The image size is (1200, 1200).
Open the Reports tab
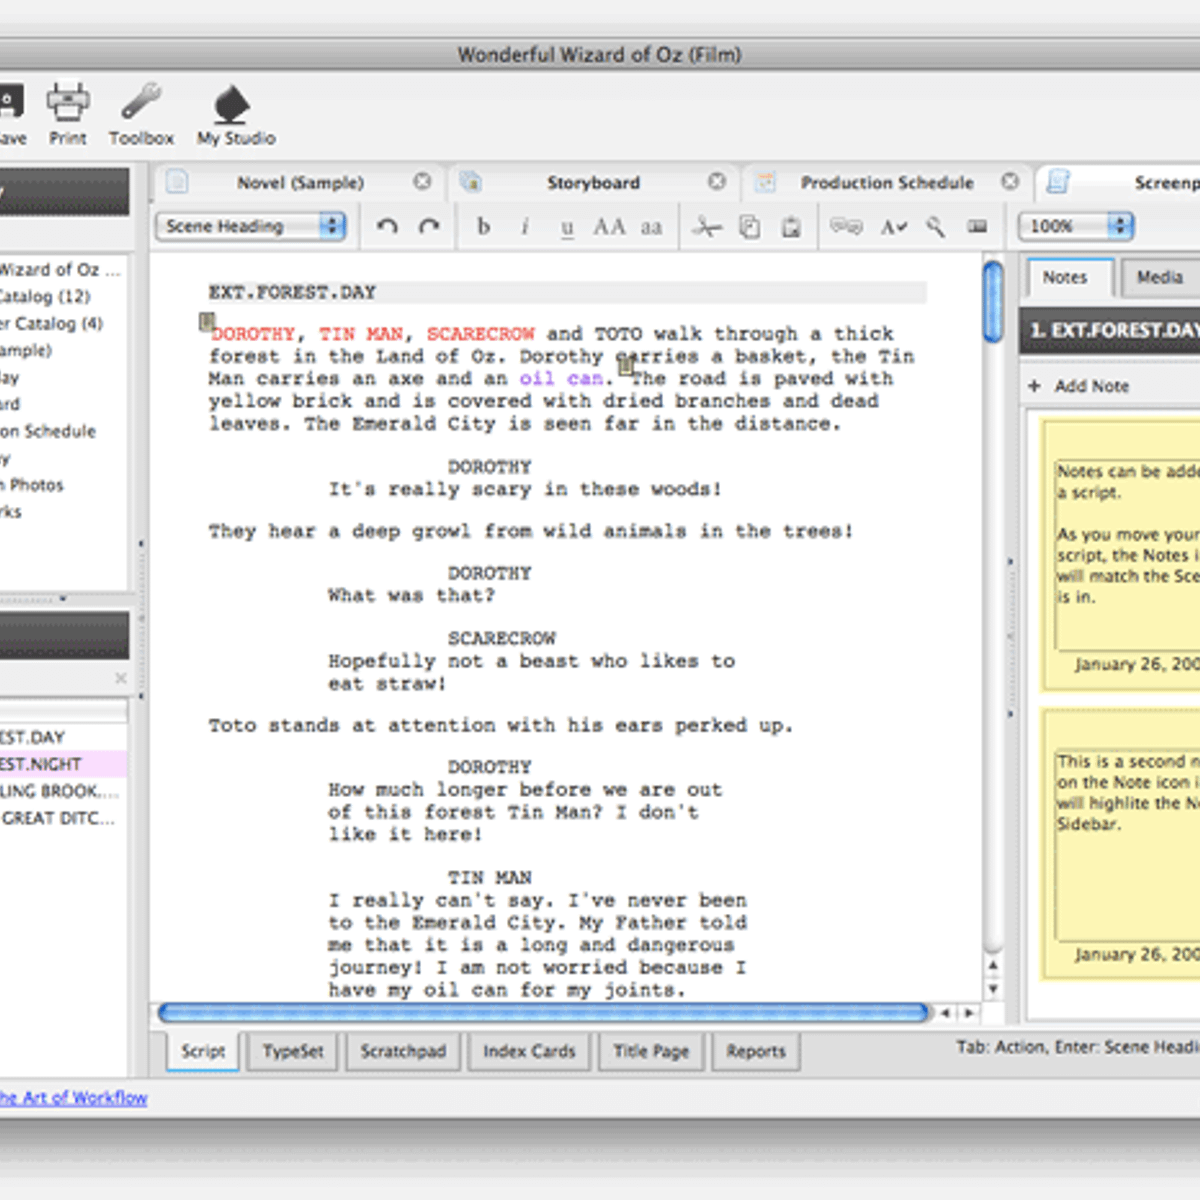756,1051
